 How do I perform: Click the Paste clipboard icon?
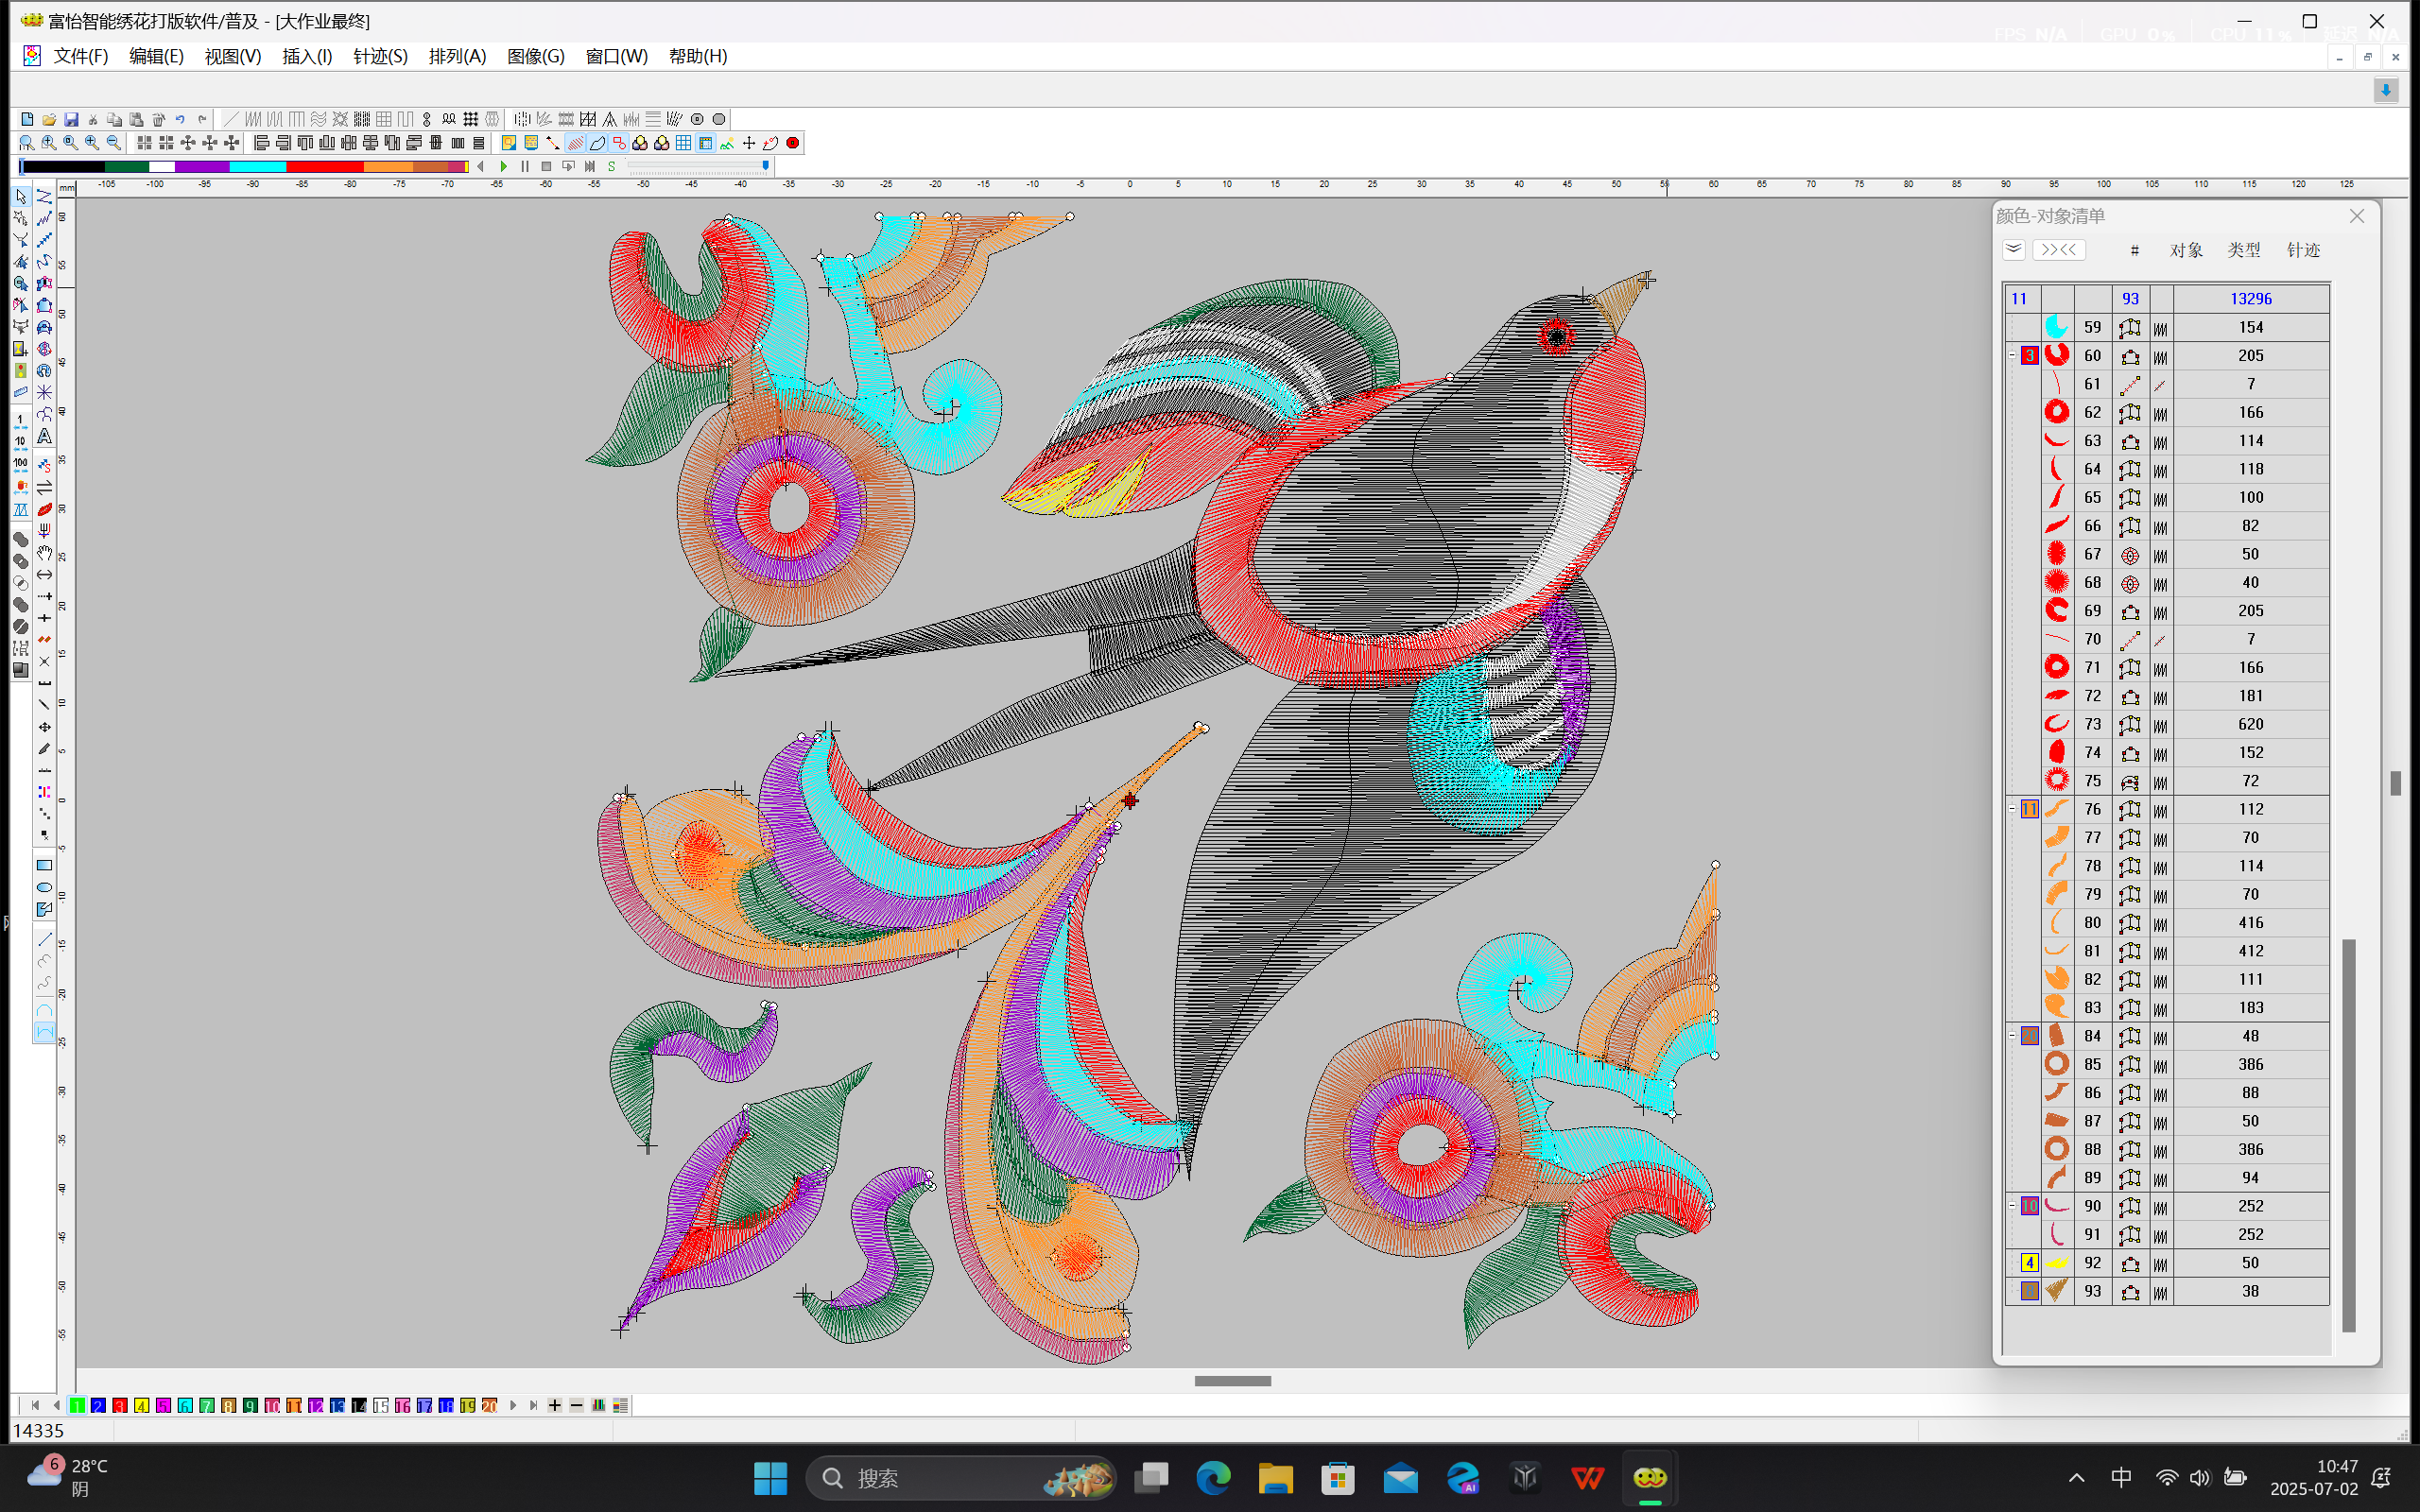[137, 119]
